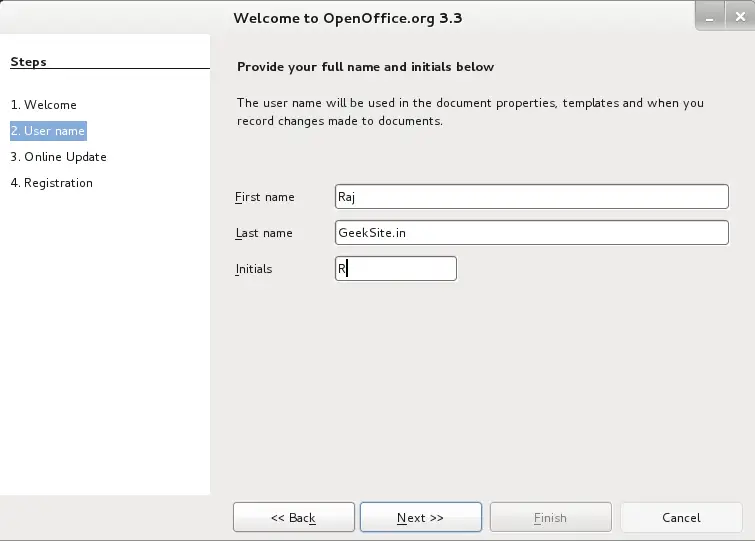Click the heading Provide your full name
755x541 pixels.
(x=365, y=67)
